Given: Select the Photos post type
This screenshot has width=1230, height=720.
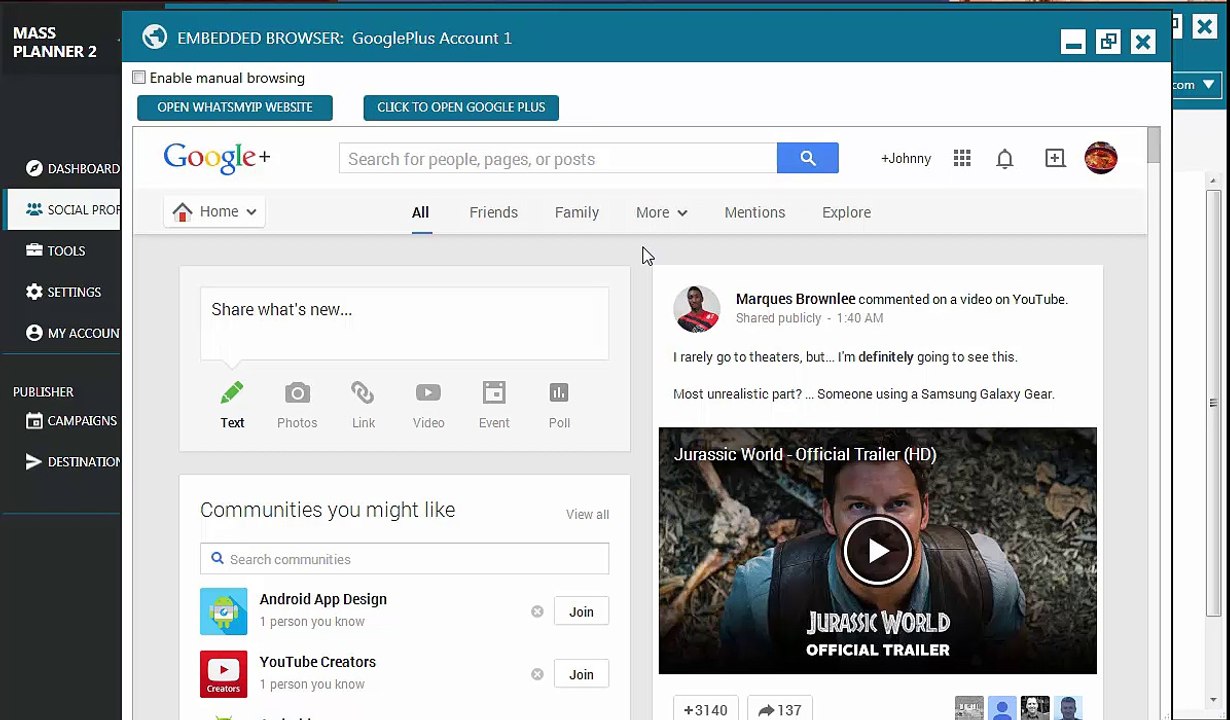Looking at the screenshot, I should pos(297,405).
